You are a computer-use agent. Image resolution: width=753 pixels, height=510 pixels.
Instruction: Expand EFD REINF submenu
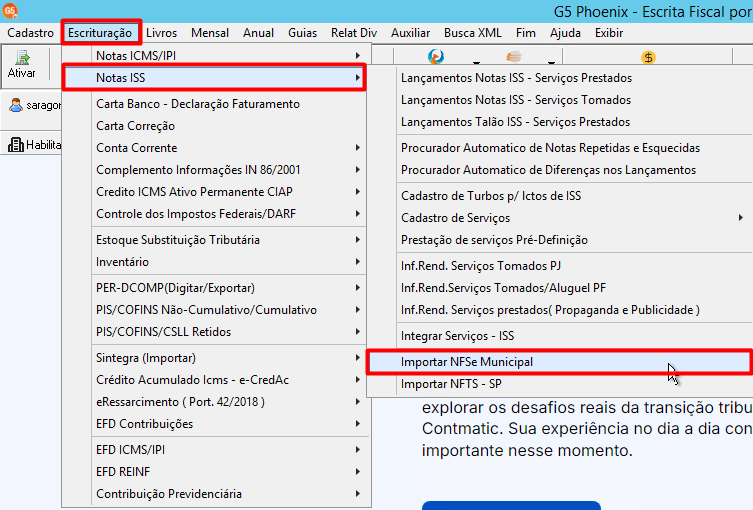click(214, 472)
